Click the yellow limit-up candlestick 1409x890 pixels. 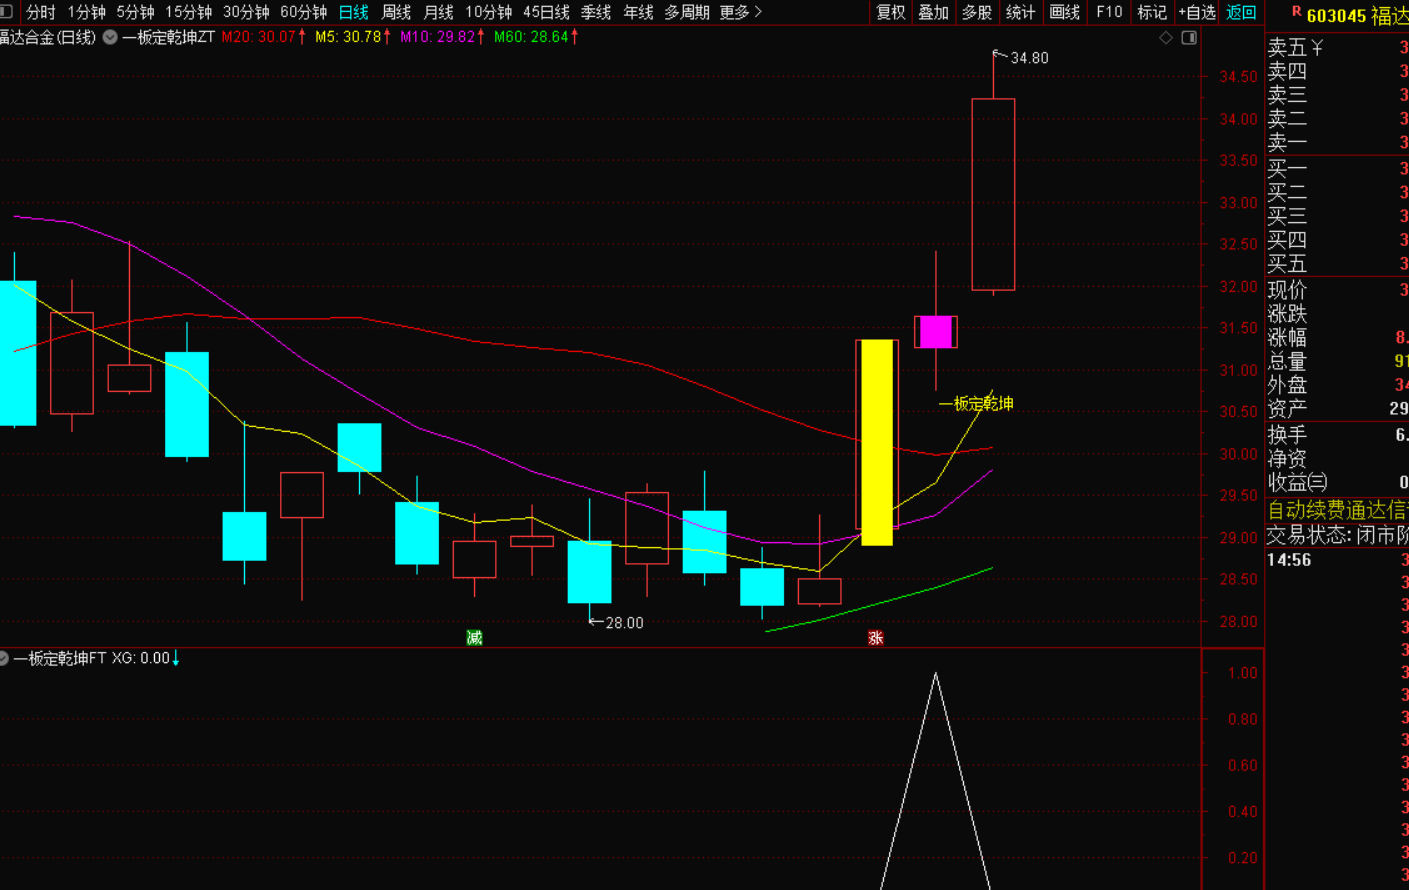877,442
